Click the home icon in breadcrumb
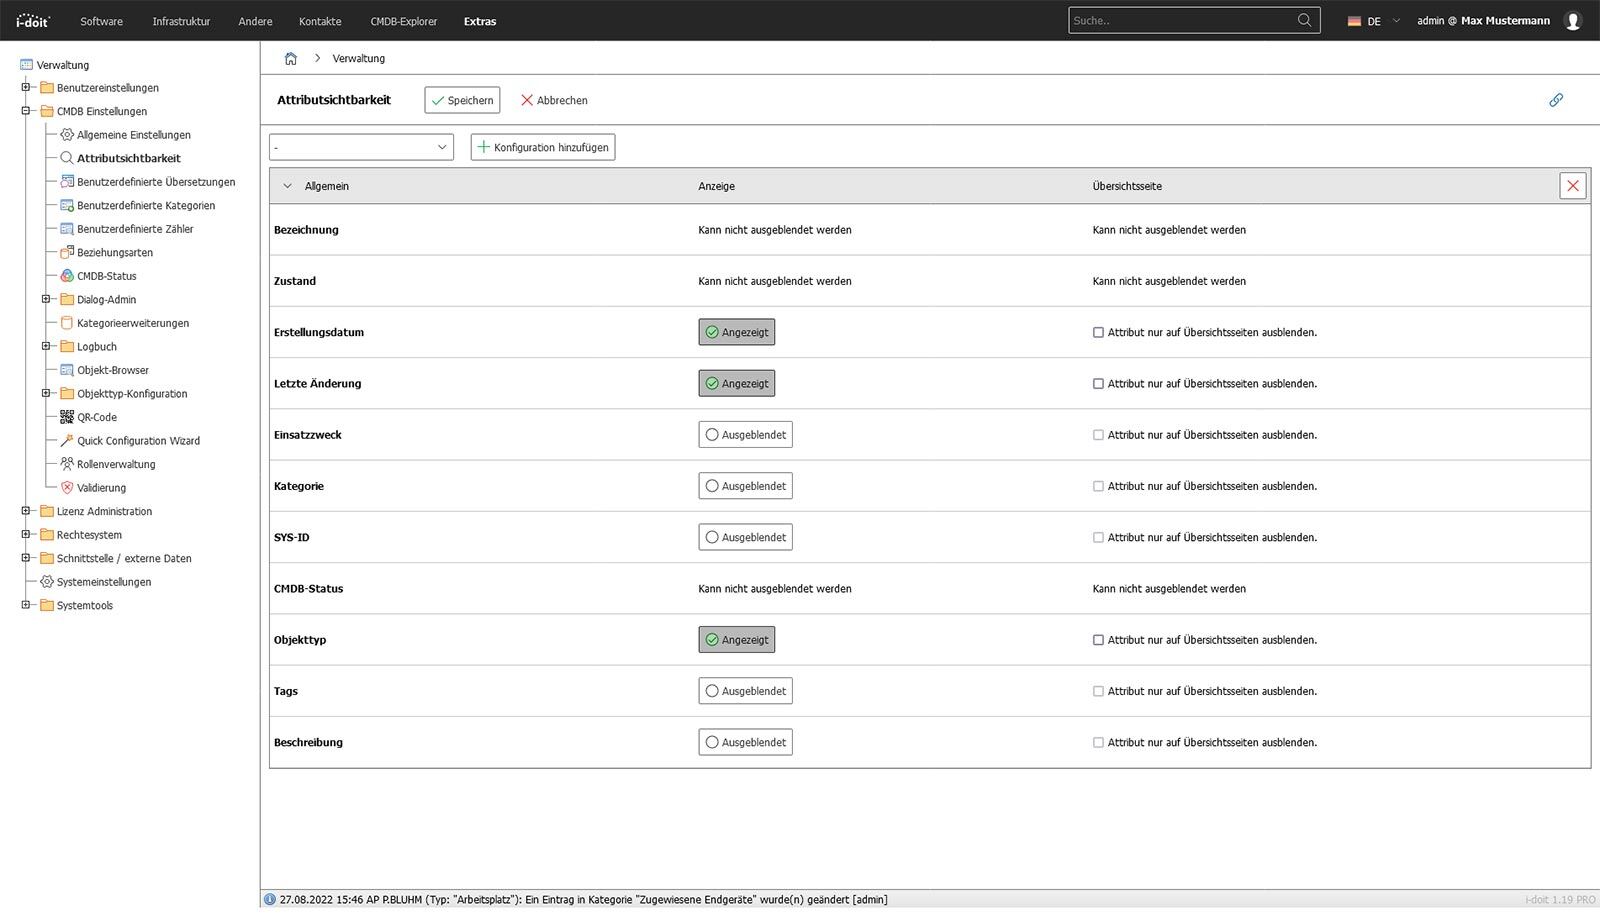1600x921 pixels. [x=291, y=58]
